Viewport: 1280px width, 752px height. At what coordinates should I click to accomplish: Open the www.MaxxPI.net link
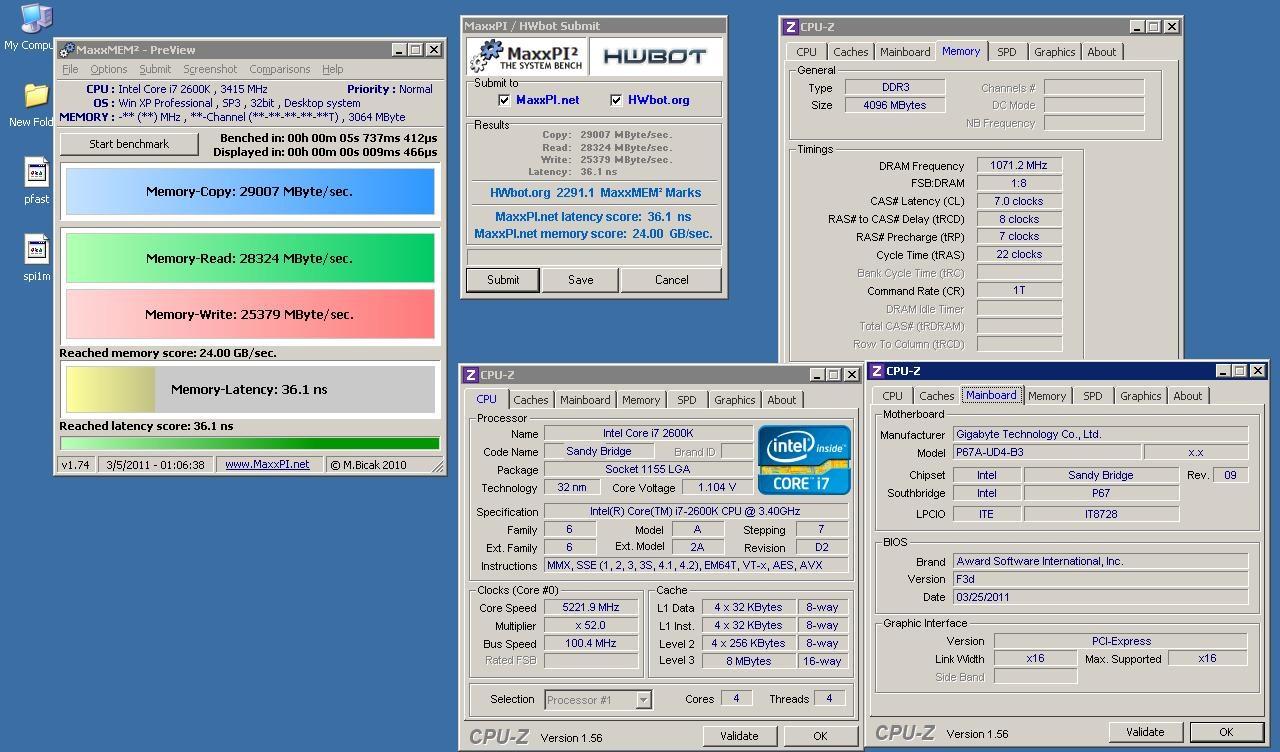pos(267,465)
